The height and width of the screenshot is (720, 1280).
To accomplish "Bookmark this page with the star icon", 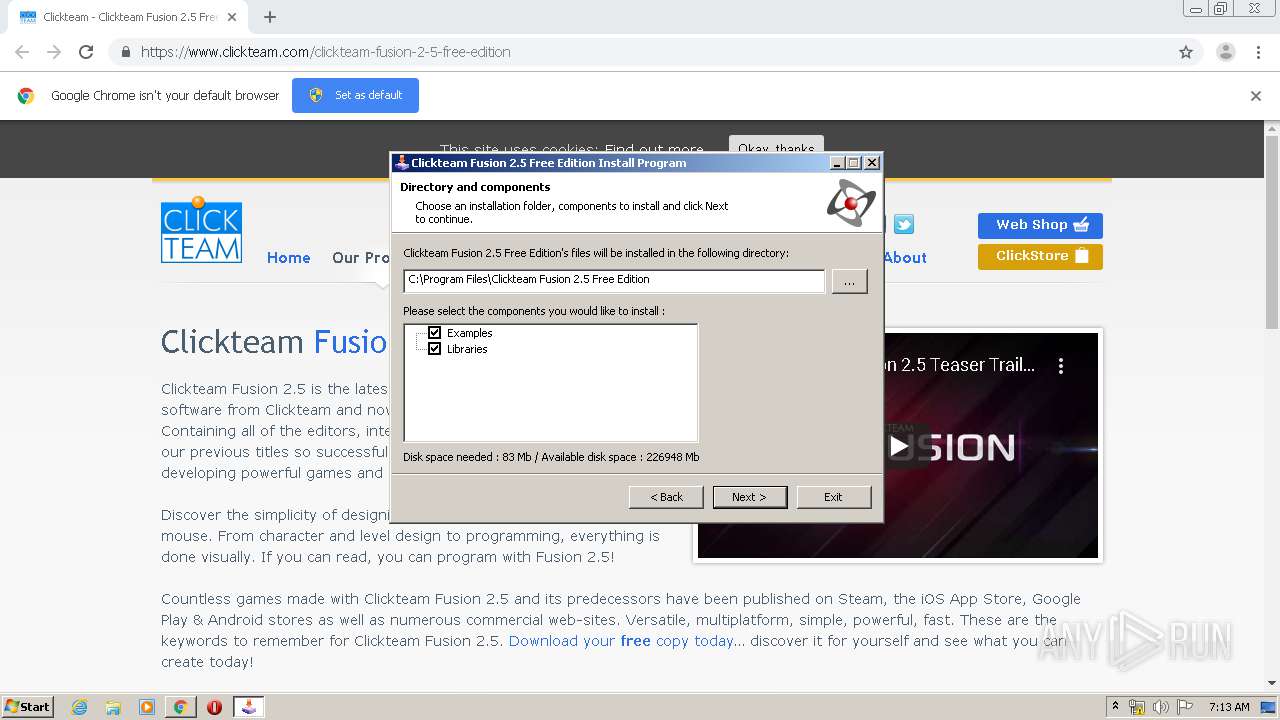I will click(x=1186, y=52).
